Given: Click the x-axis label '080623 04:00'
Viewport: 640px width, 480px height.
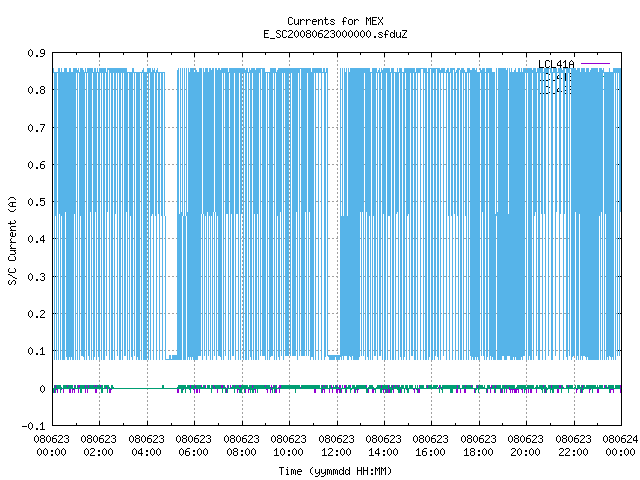Looking at the screenshot, I should 146,446.
